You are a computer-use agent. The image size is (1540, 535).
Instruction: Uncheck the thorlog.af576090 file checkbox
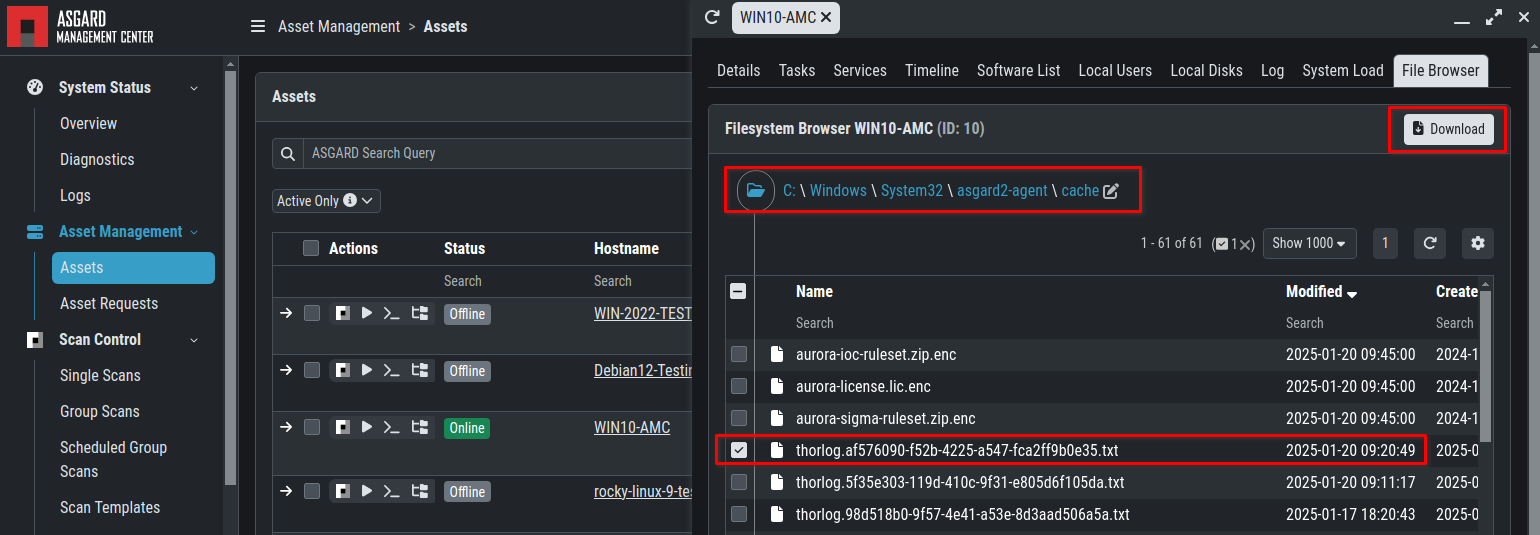[739, 450]
